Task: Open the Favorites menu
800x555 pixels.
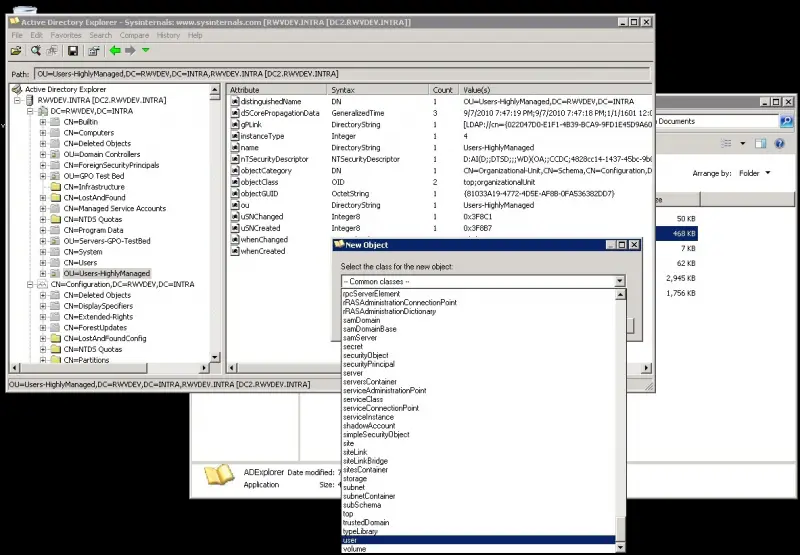Action: [x=66, y=35]
